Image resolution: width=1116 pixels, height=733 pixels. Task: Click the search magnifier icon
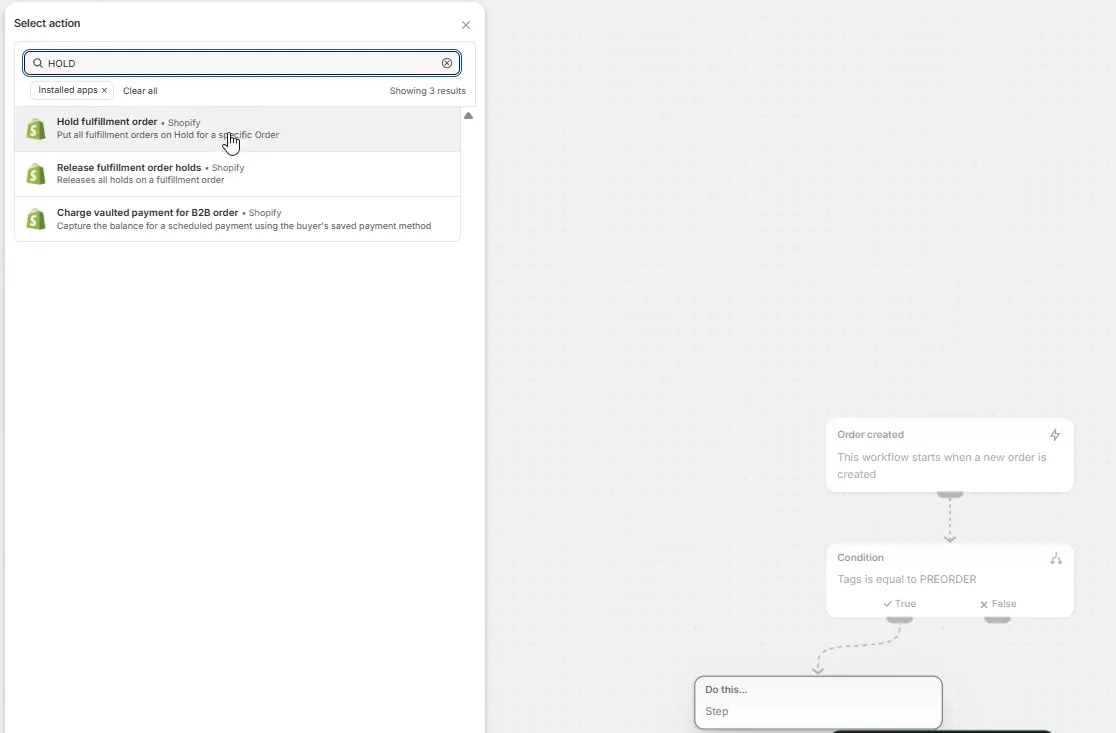point(38,63)
